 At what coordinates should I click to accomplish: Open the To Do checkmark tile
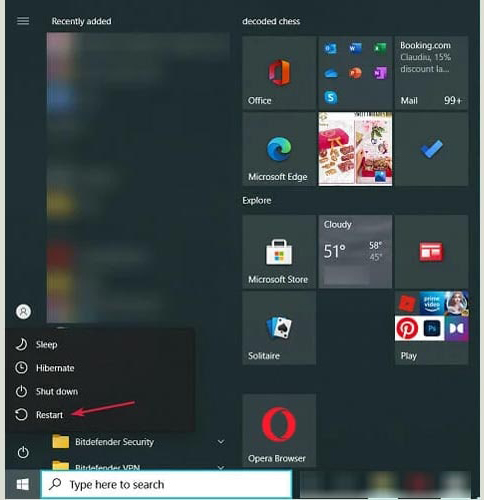click(431, 149)
